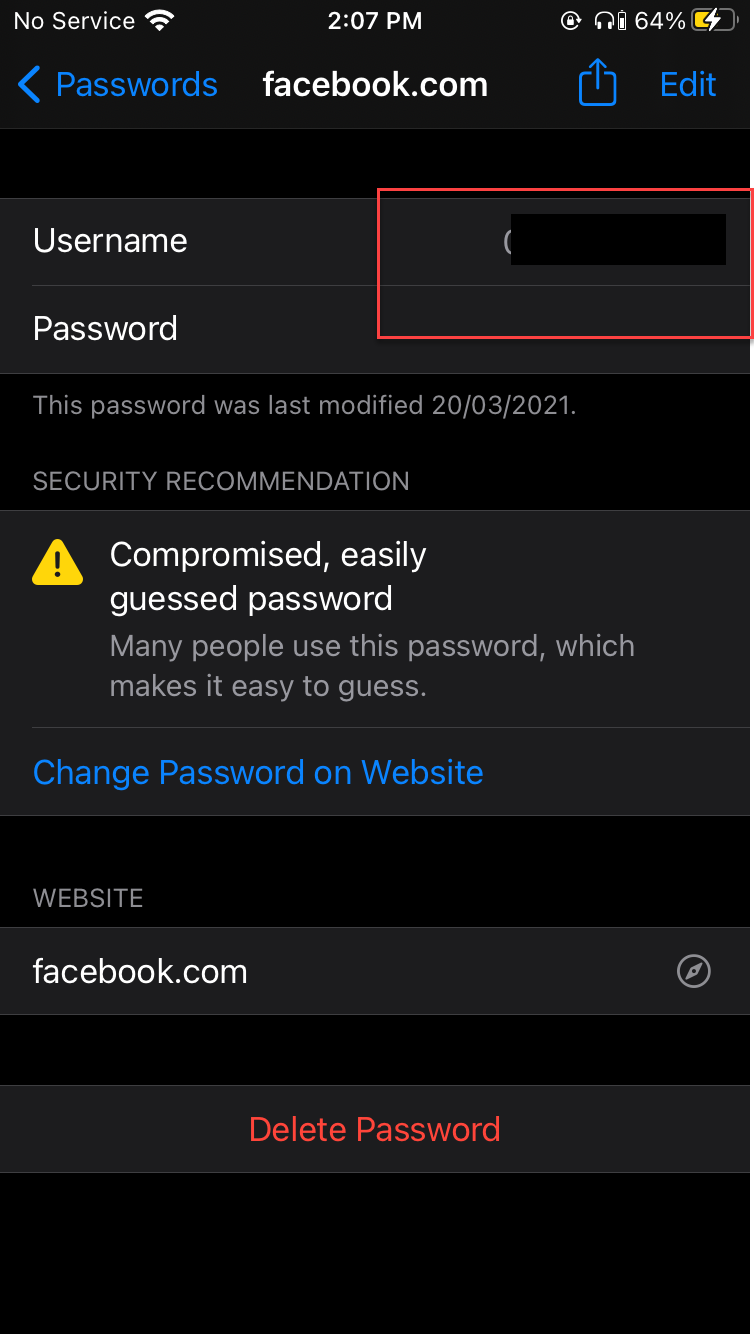The height and width of the screenshot is (1334, 754).
Task: Open the website via the compass icon
Action: (x=693, y=971)
